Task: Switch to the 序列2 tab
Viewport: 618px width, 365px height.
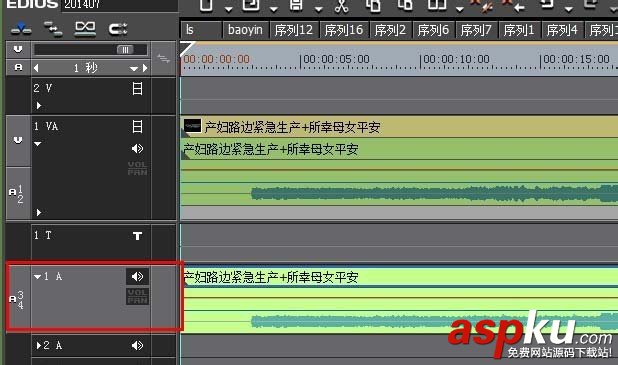Action: point(391,30)
